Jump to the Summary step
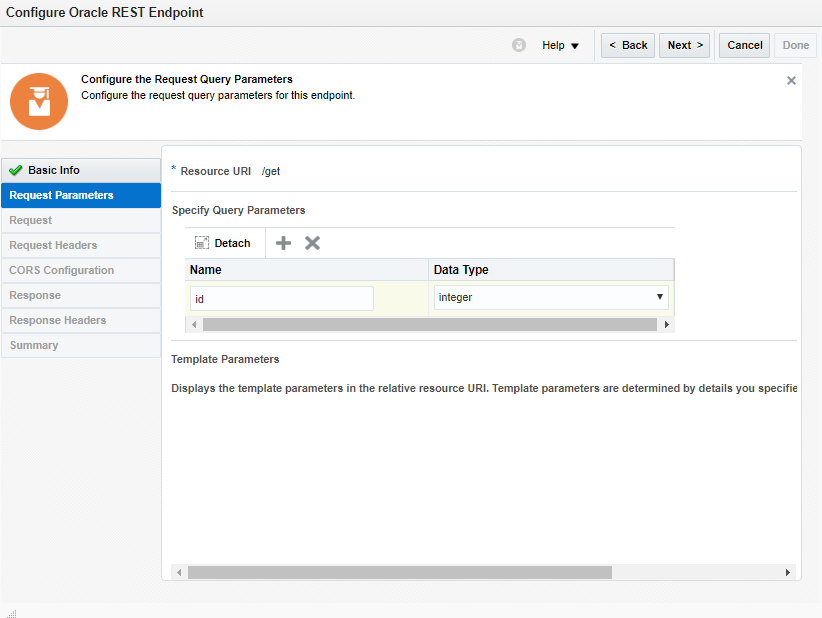822x618 pixels. coord(81,345)
